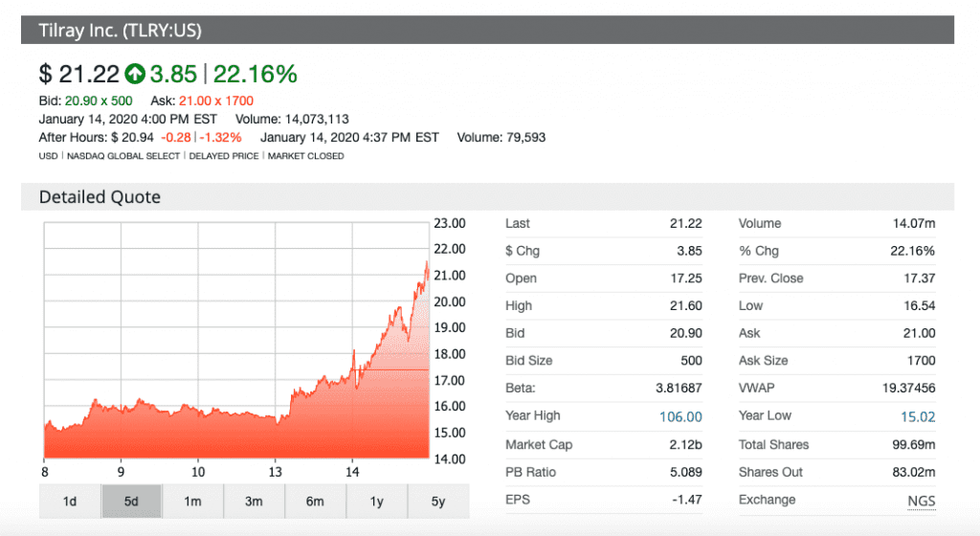This screenshot has height=536, width=980.
Task: Show the 1m chart timeframe
Action: tap(193, 502)
